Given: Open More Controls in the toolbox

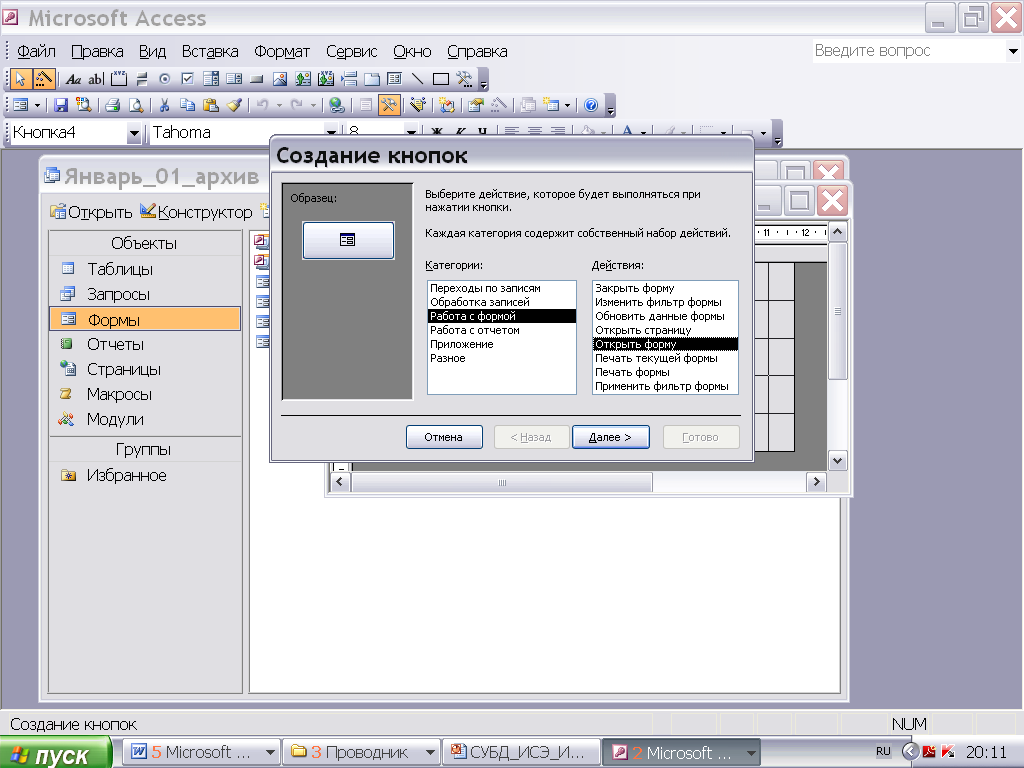Looking at the screenshot, I should tap(464, 80).
